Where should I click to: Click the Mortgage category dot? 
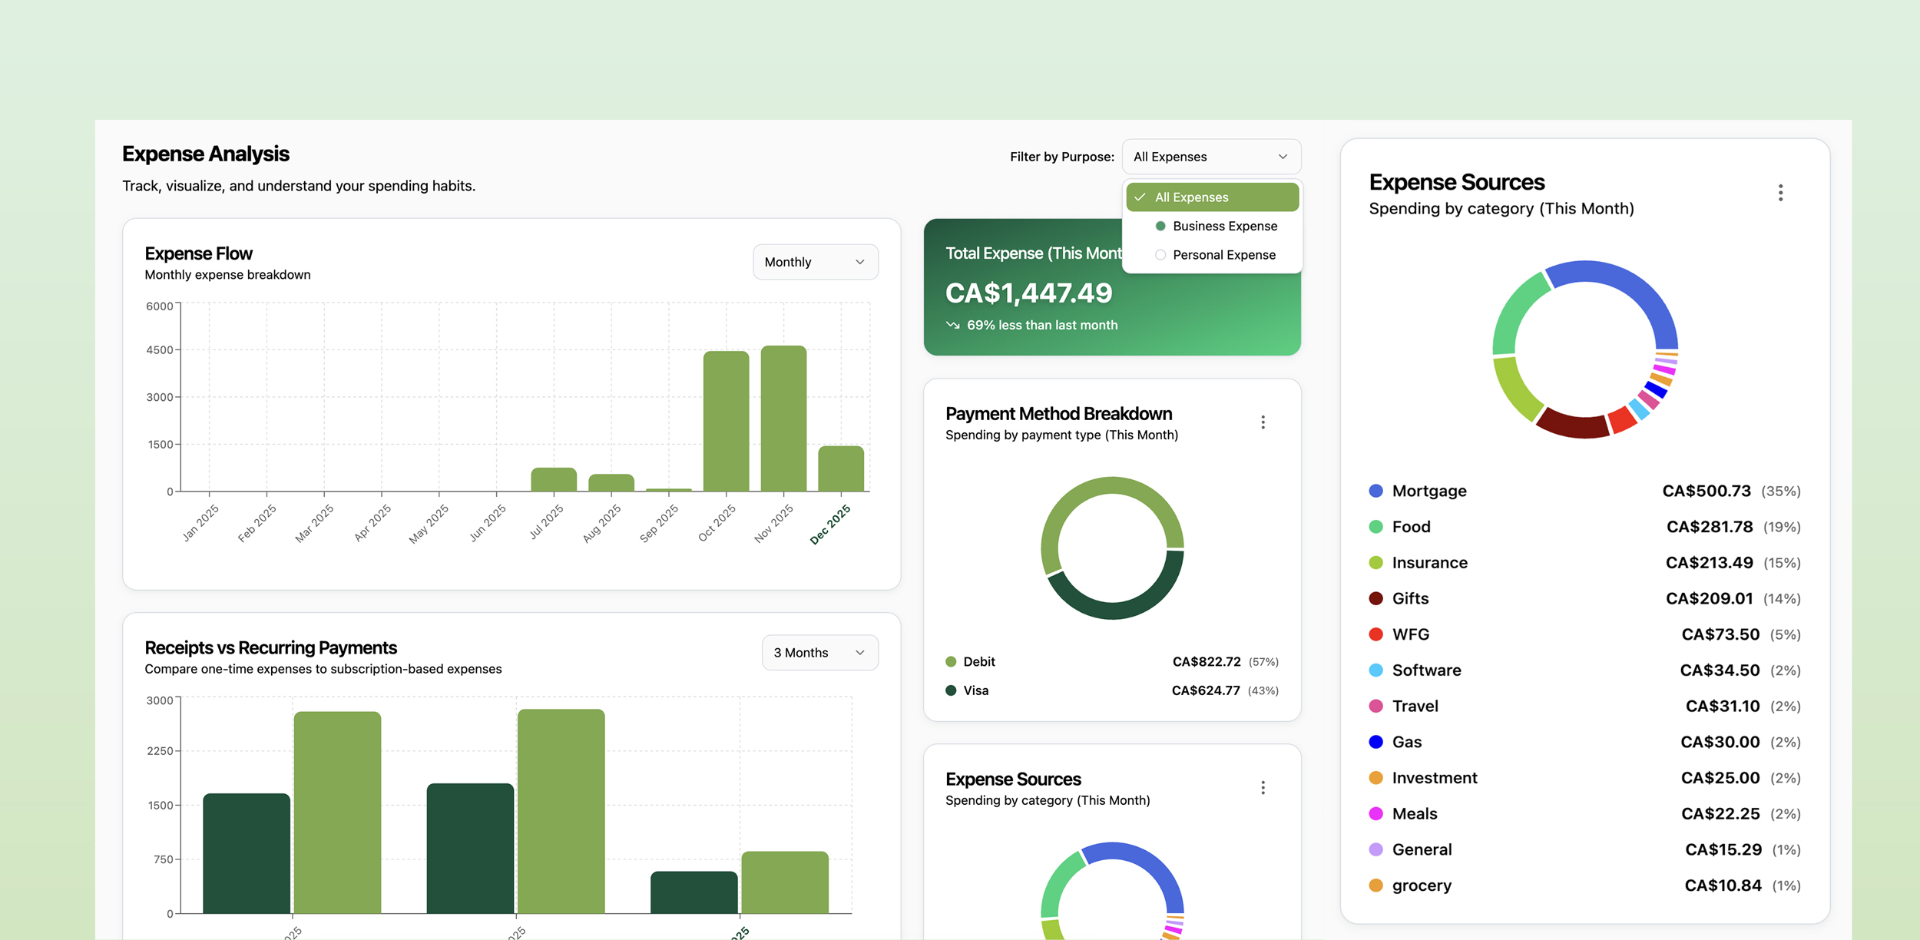[x=1377, y=491]
